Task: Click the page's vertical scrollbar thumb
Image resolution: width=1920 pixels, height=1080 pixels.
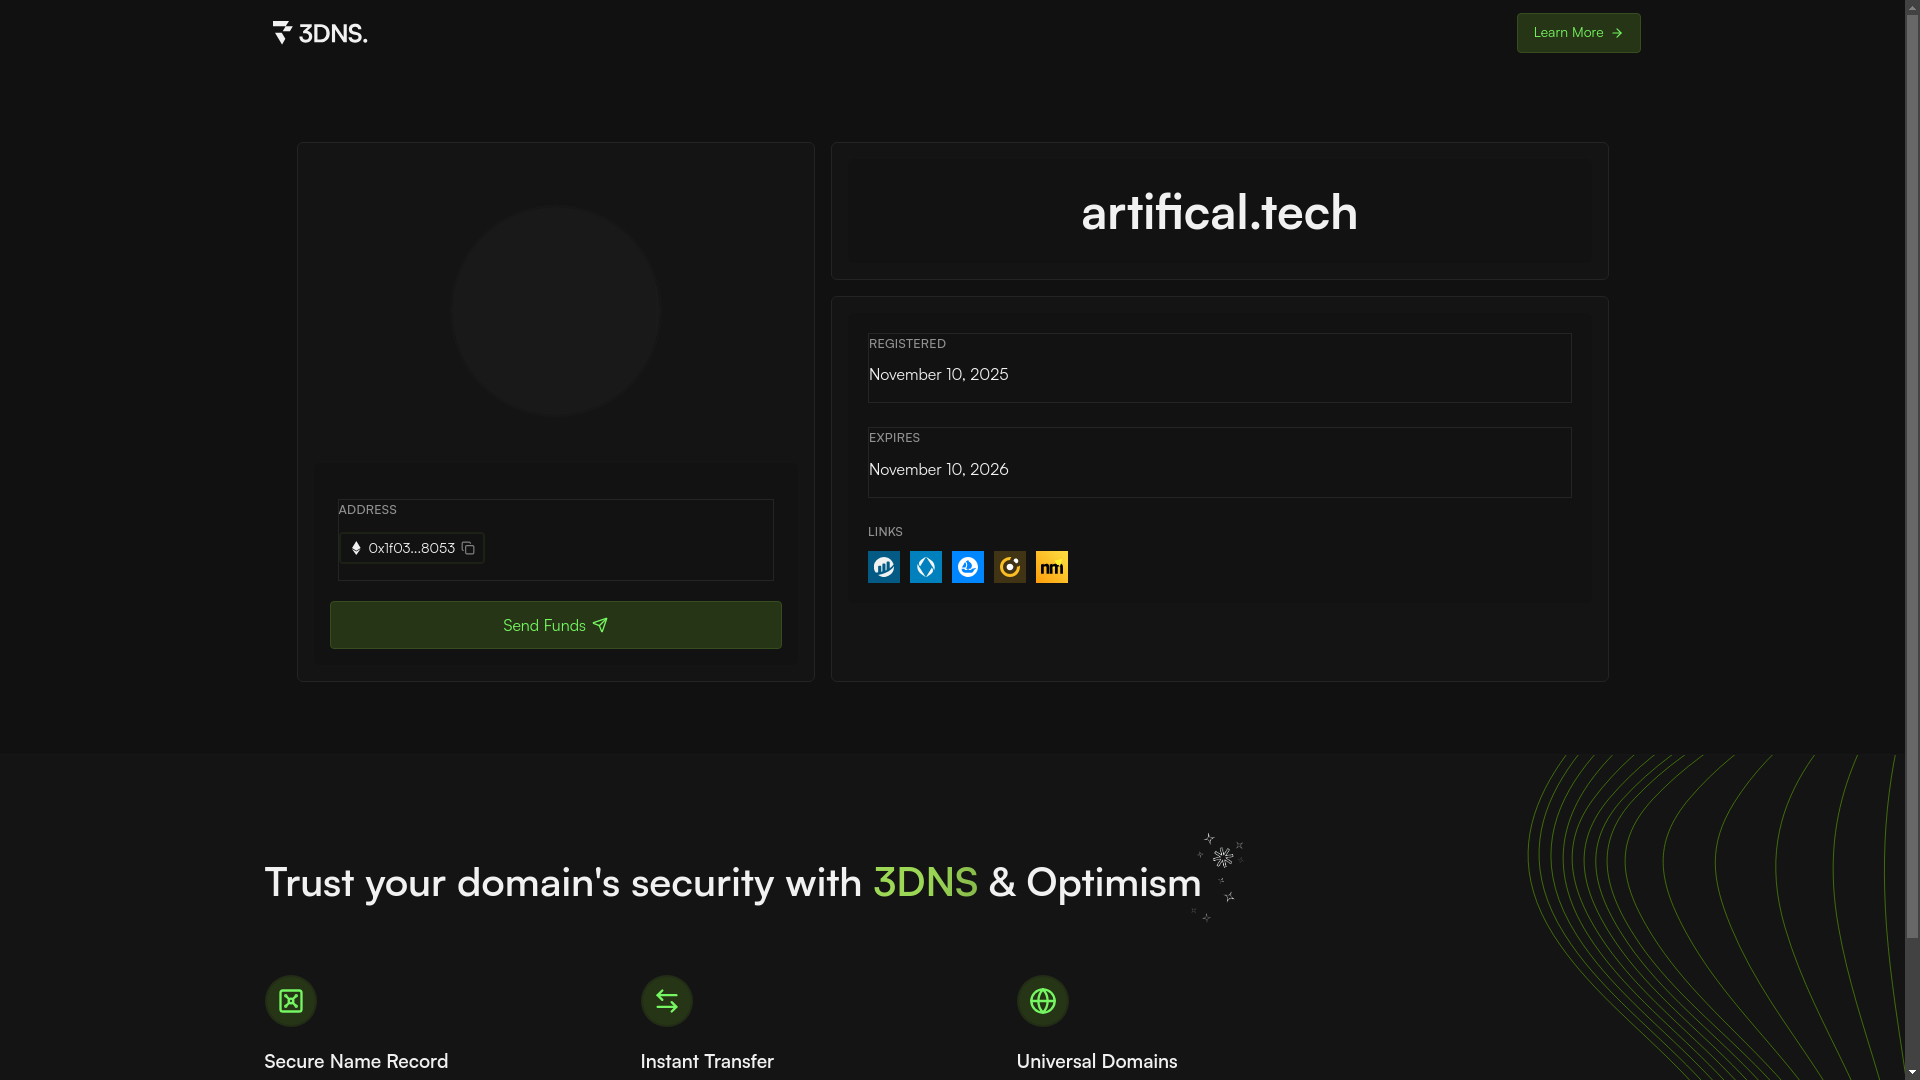Action: point(1912,478)
